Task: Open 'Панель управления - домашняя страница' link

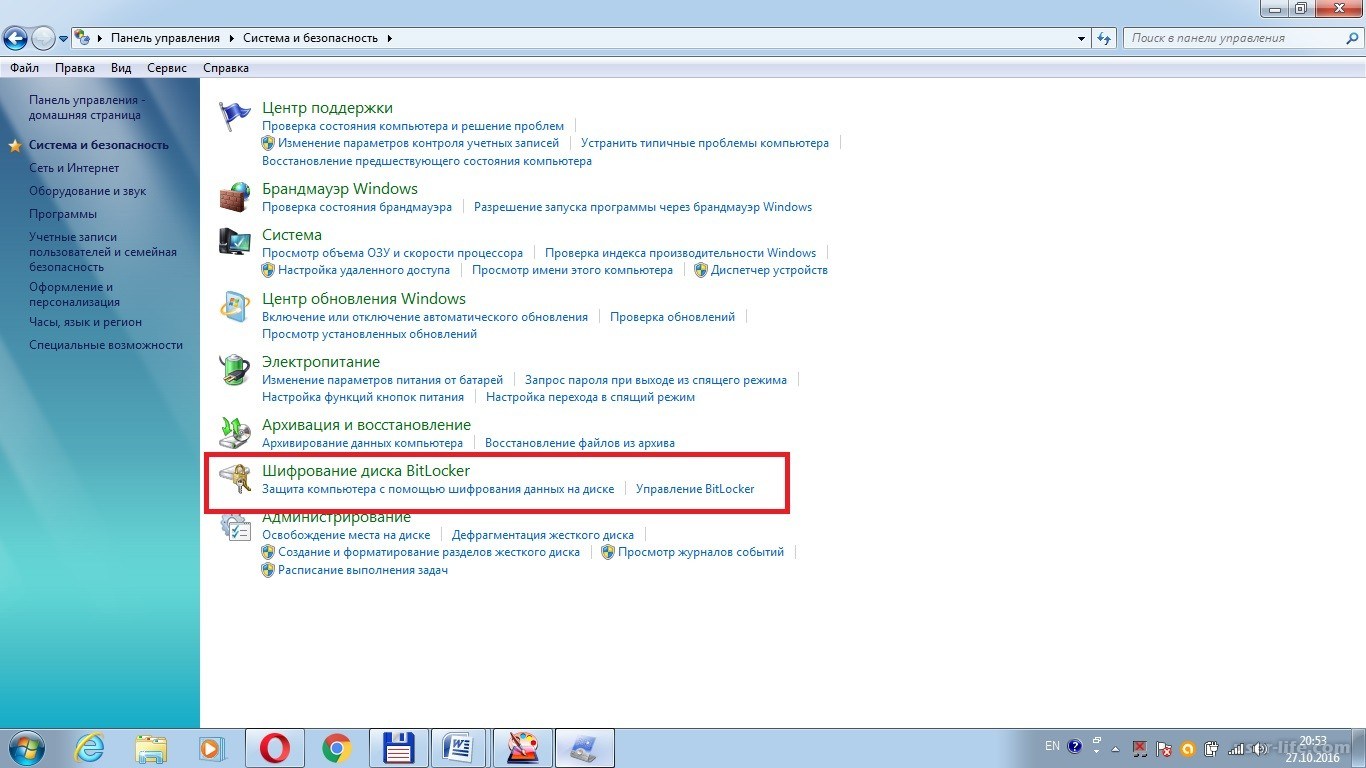Action: [87, 107]
